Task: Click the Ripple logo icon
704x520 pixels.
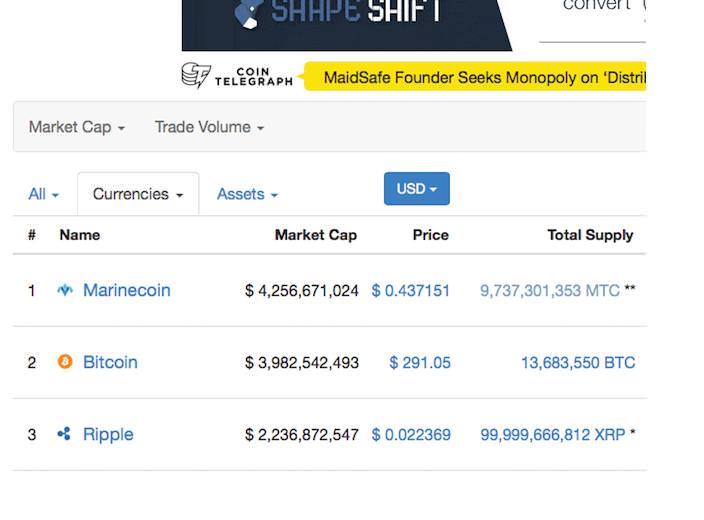Action: (64, 434)
